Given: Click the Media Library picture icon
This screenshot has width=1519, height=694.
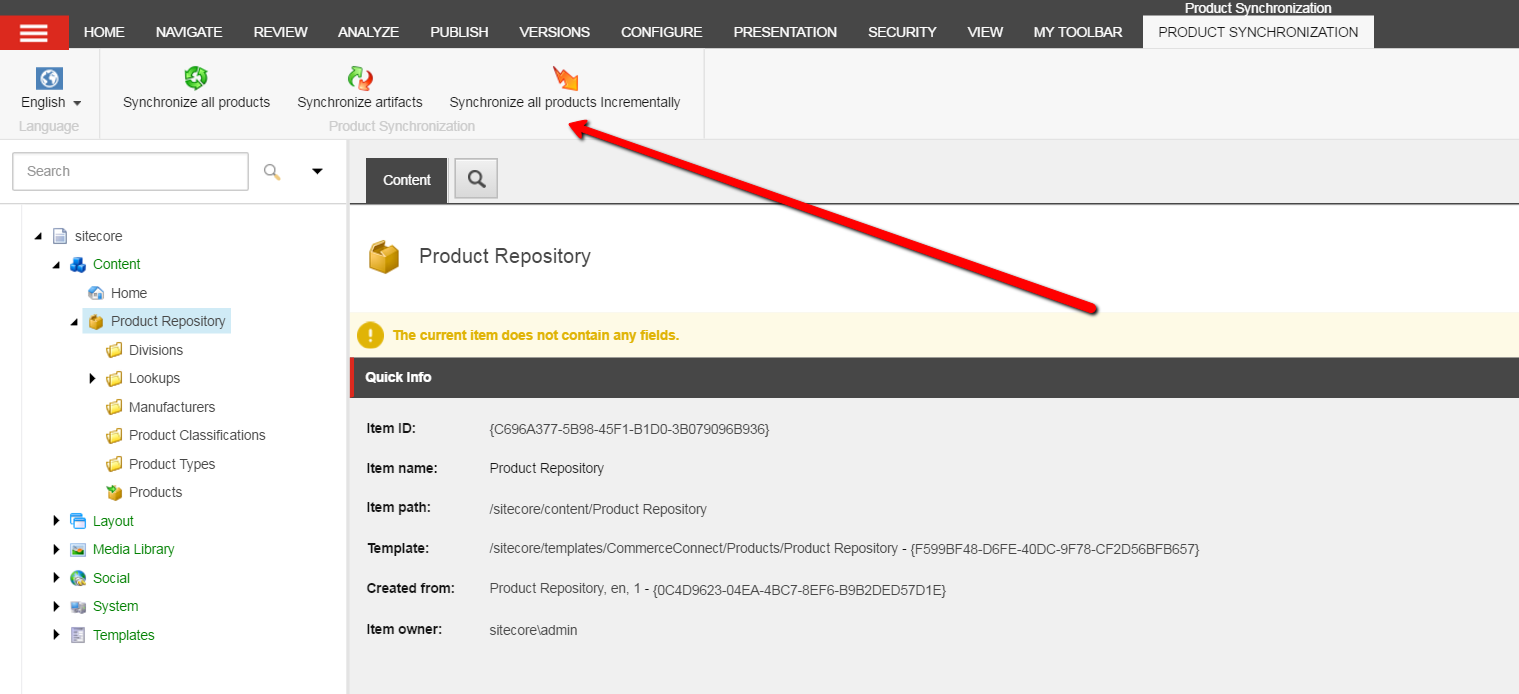Looking at the screenshot, I should [x=78, y=549].
